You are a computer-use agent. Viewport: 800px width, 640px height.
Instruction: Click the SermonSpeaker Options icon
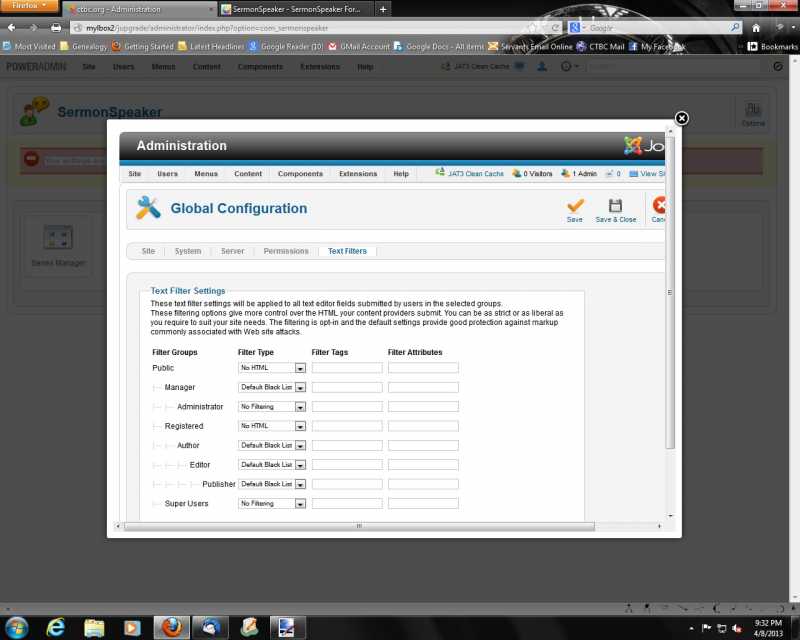(x=752, y=111)
